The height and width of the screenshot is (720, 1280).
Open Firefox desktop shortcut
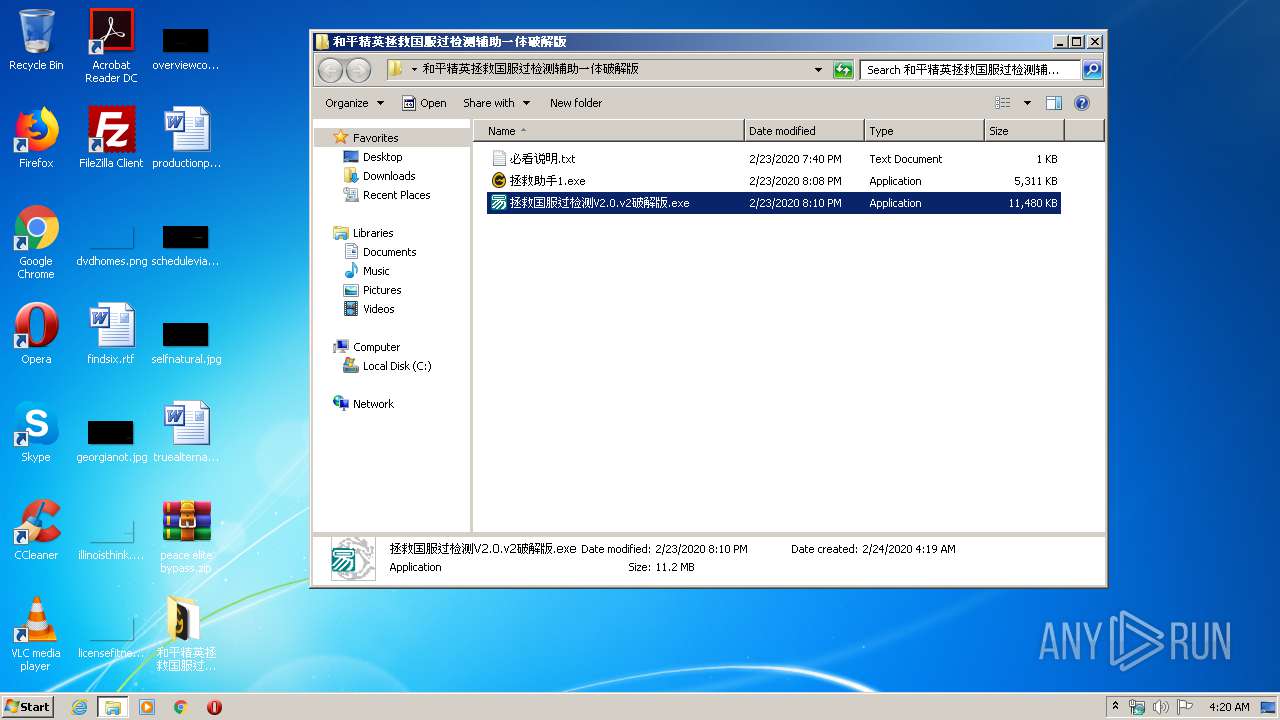36,138
